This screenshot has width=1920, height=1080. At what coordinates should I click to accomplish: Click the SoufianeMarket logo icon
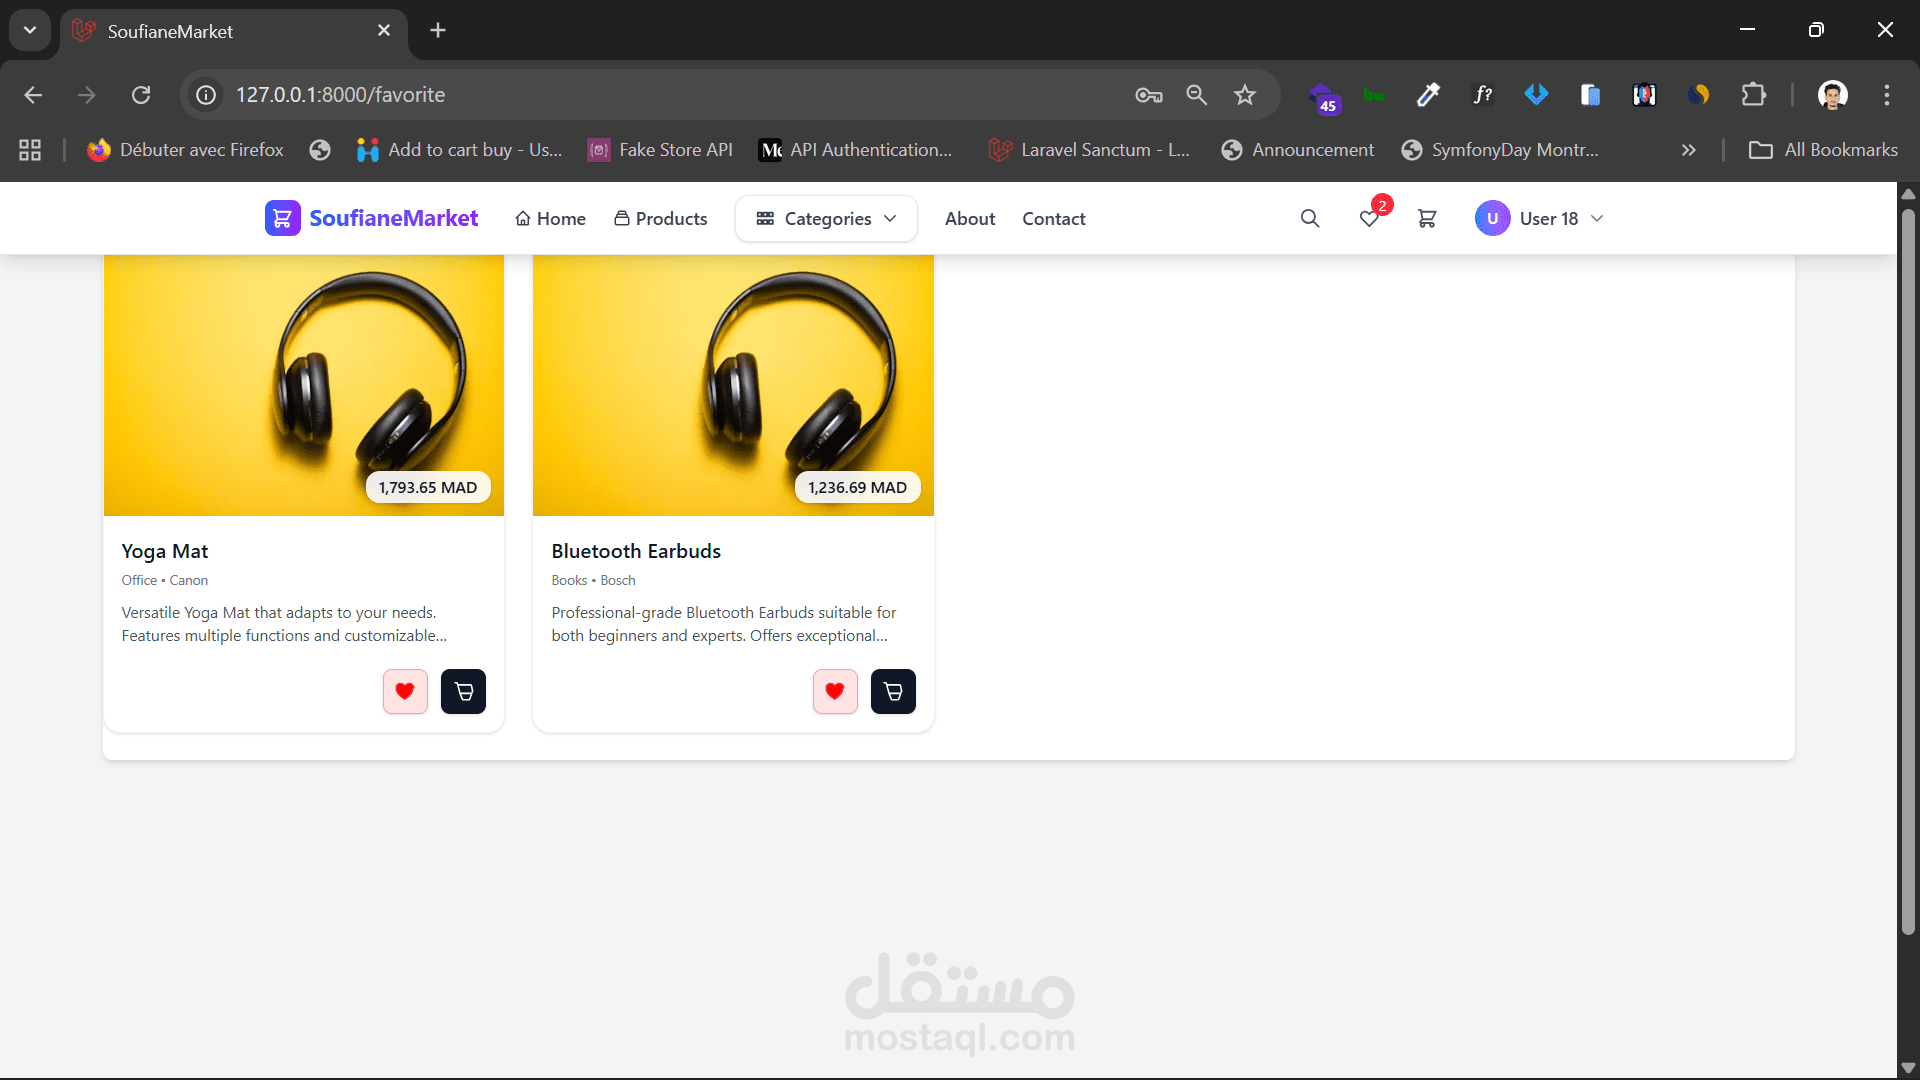(x=282, y=218)
